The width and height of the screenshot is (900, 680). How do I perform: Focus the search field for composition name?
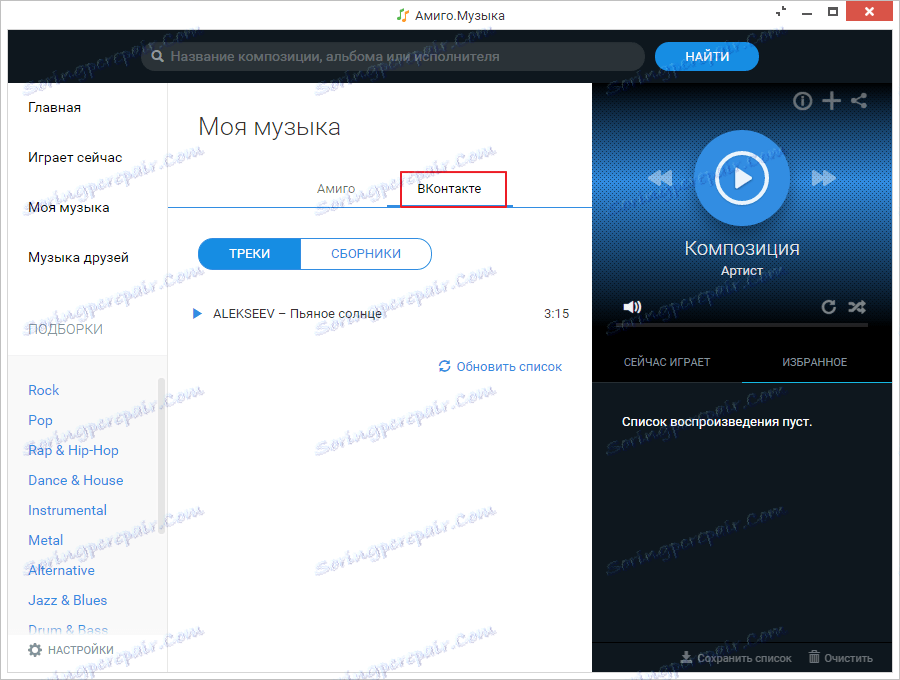click(x=393, y=56)
